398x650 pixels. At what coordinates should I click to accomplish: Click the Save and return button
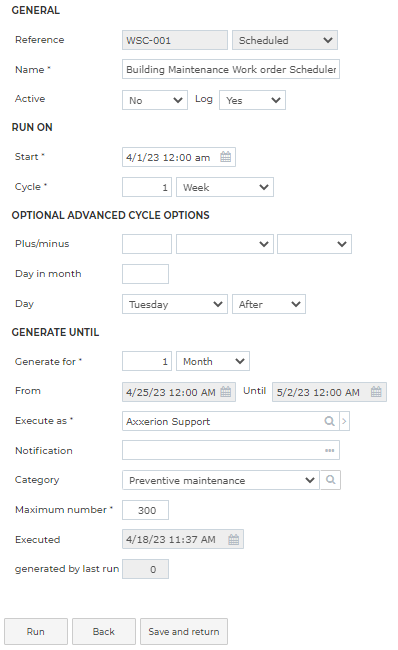tap(184, 631)
